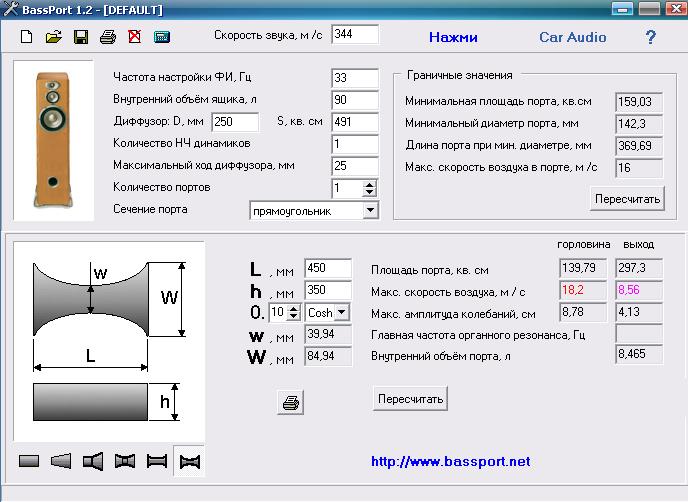Image resolution: width=688 pixels, height=502 pixels.
Task: Click the New file icon in toolbar
Action: click(x=27, y=38)
